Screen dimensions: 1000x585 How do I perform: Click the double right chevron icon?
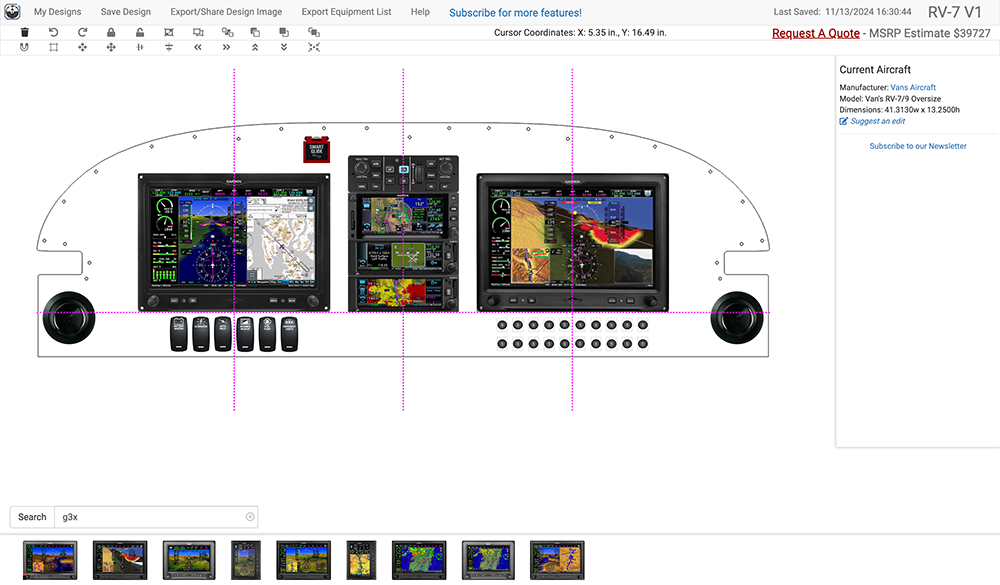[226, 47]
